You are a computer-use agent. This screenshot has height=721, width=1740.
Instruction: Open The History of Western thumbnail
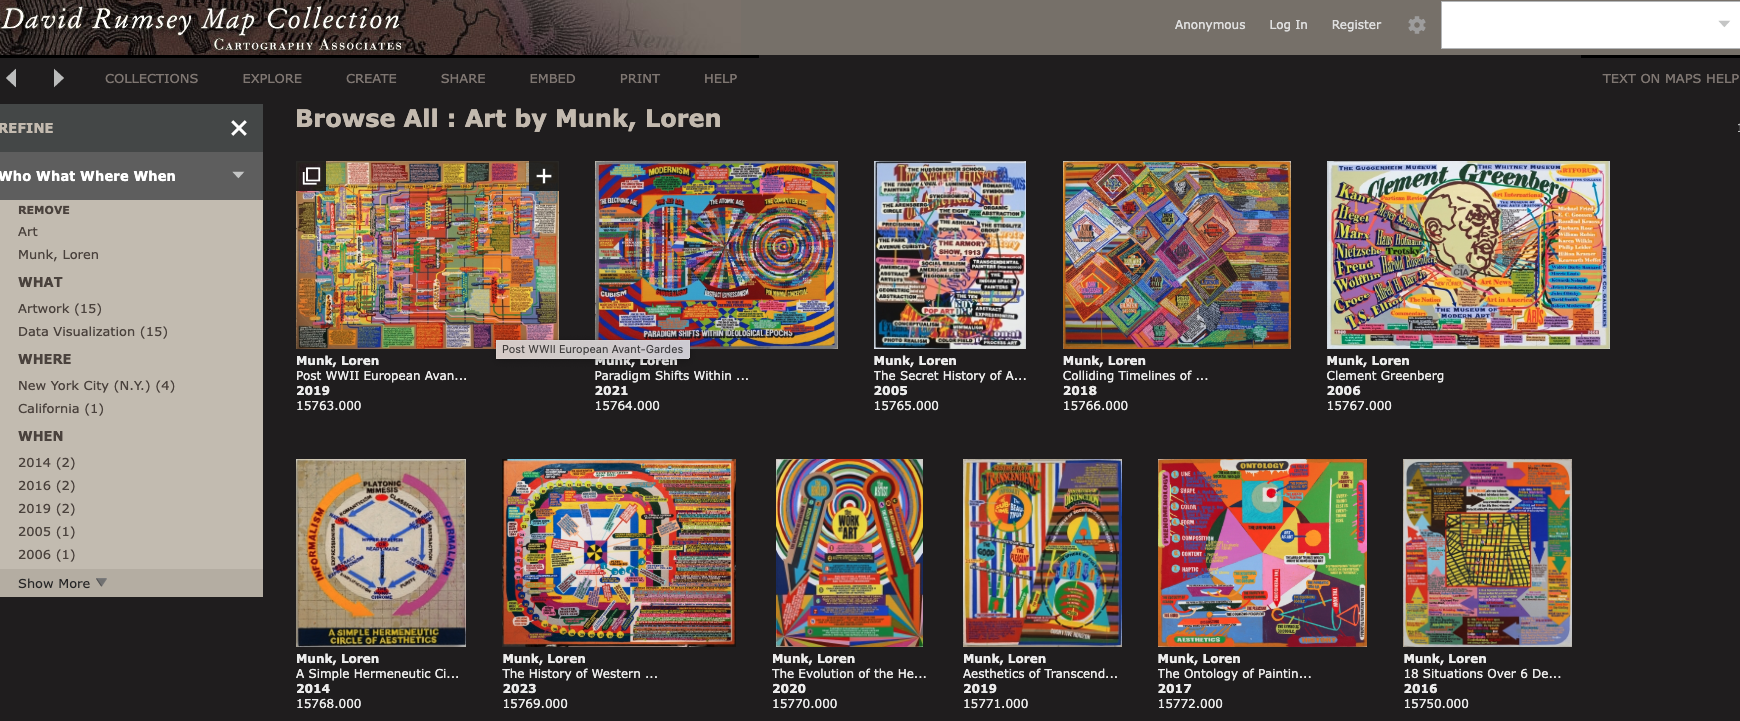tap(619, 553)
